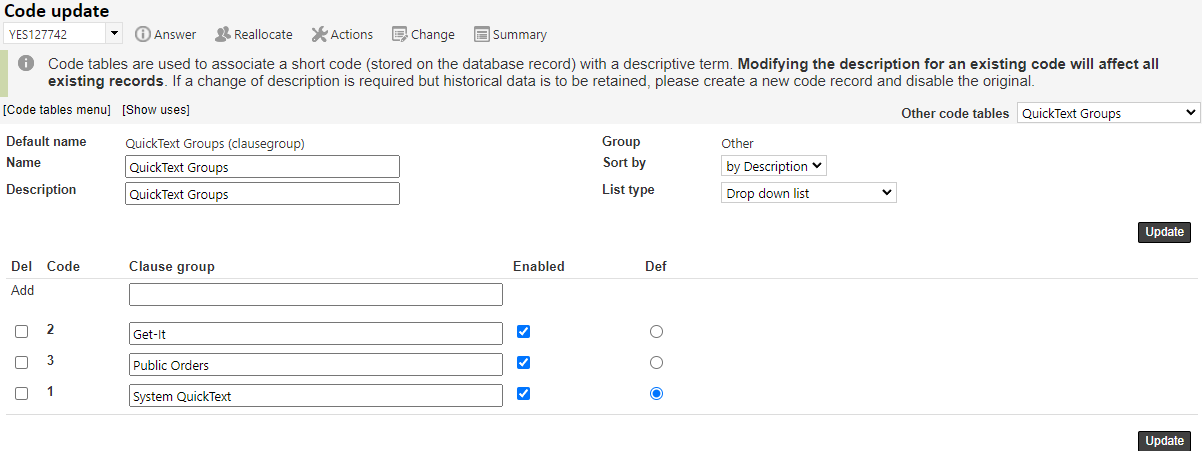Tick Del checkbox for System QuickText
The width and height of the screenshot is (1202, 451).
pos(22,394)
